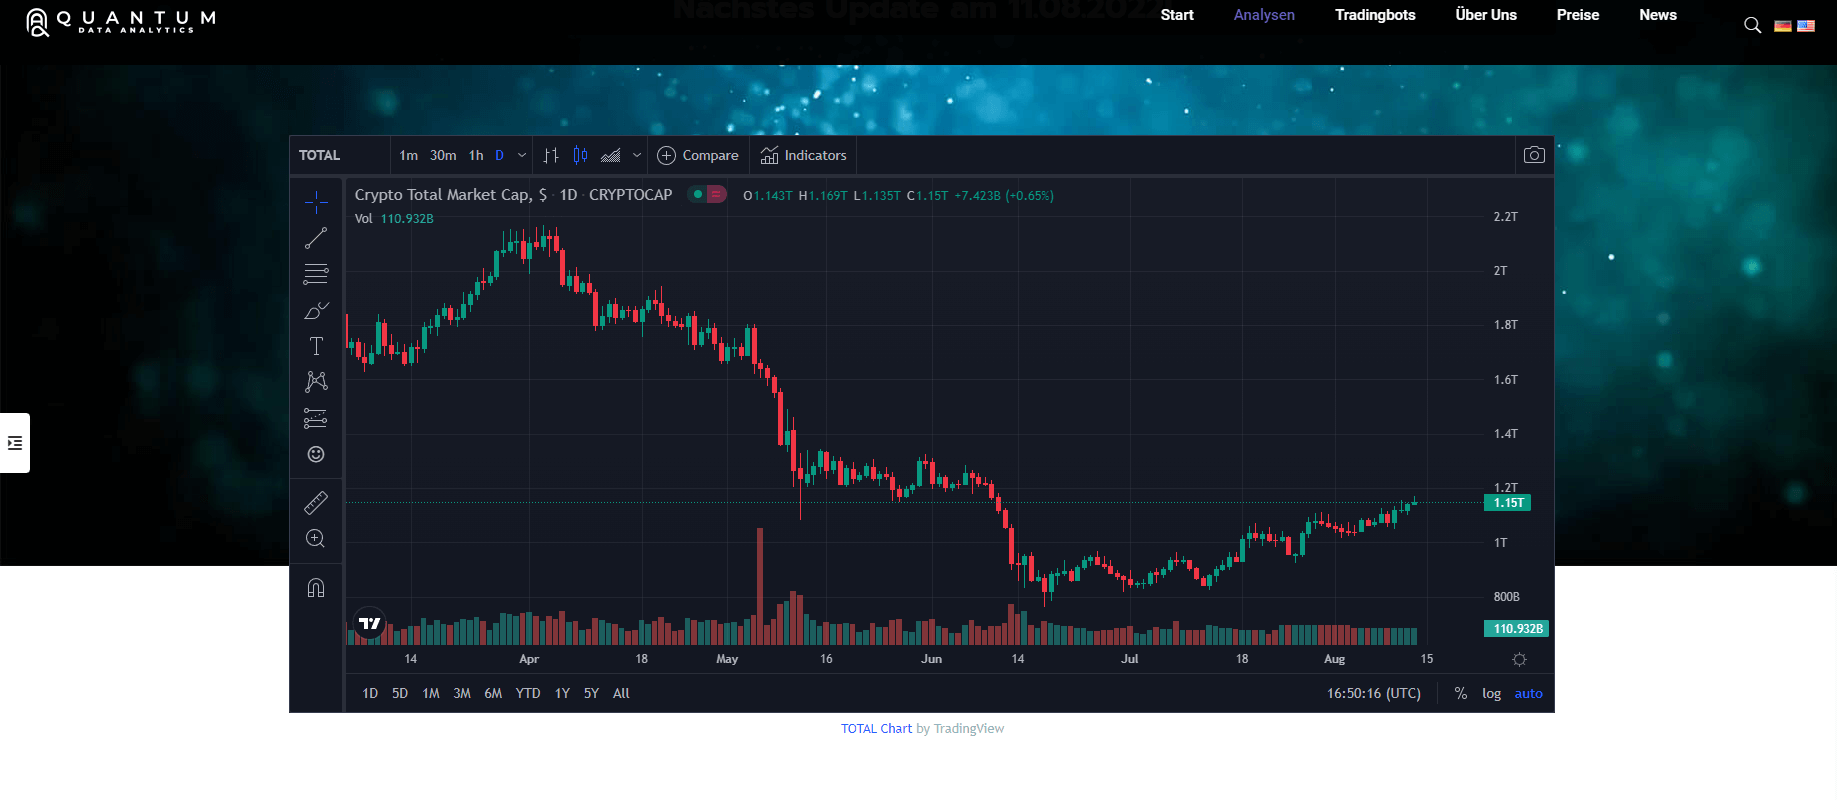The width and height of the screenshot is (1837, 800).
Task: Expand the chart style dropdown arrow
Action: coord(637,155)
